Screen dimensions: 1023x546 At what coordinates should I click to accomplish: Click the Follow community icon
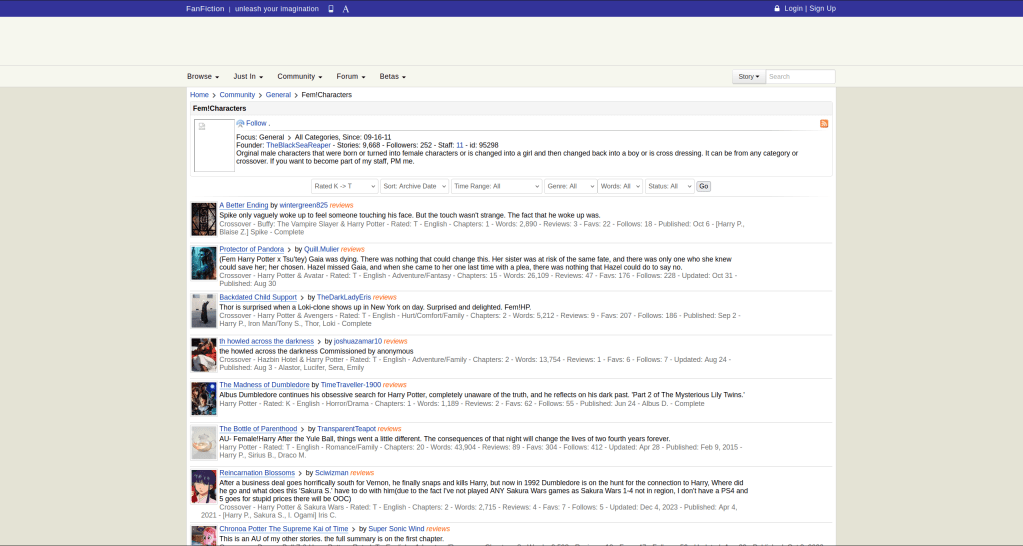(240, 123)
